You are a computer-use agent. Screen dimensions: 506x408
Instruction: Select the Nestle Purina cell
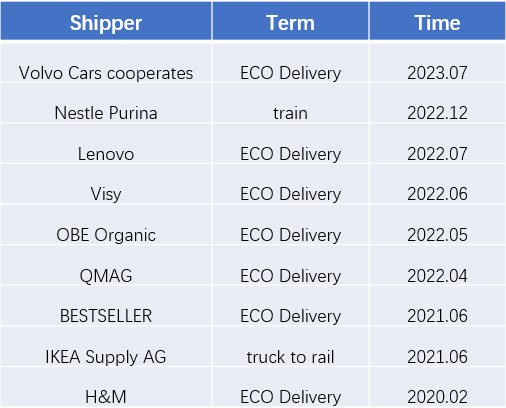(106, 103)
